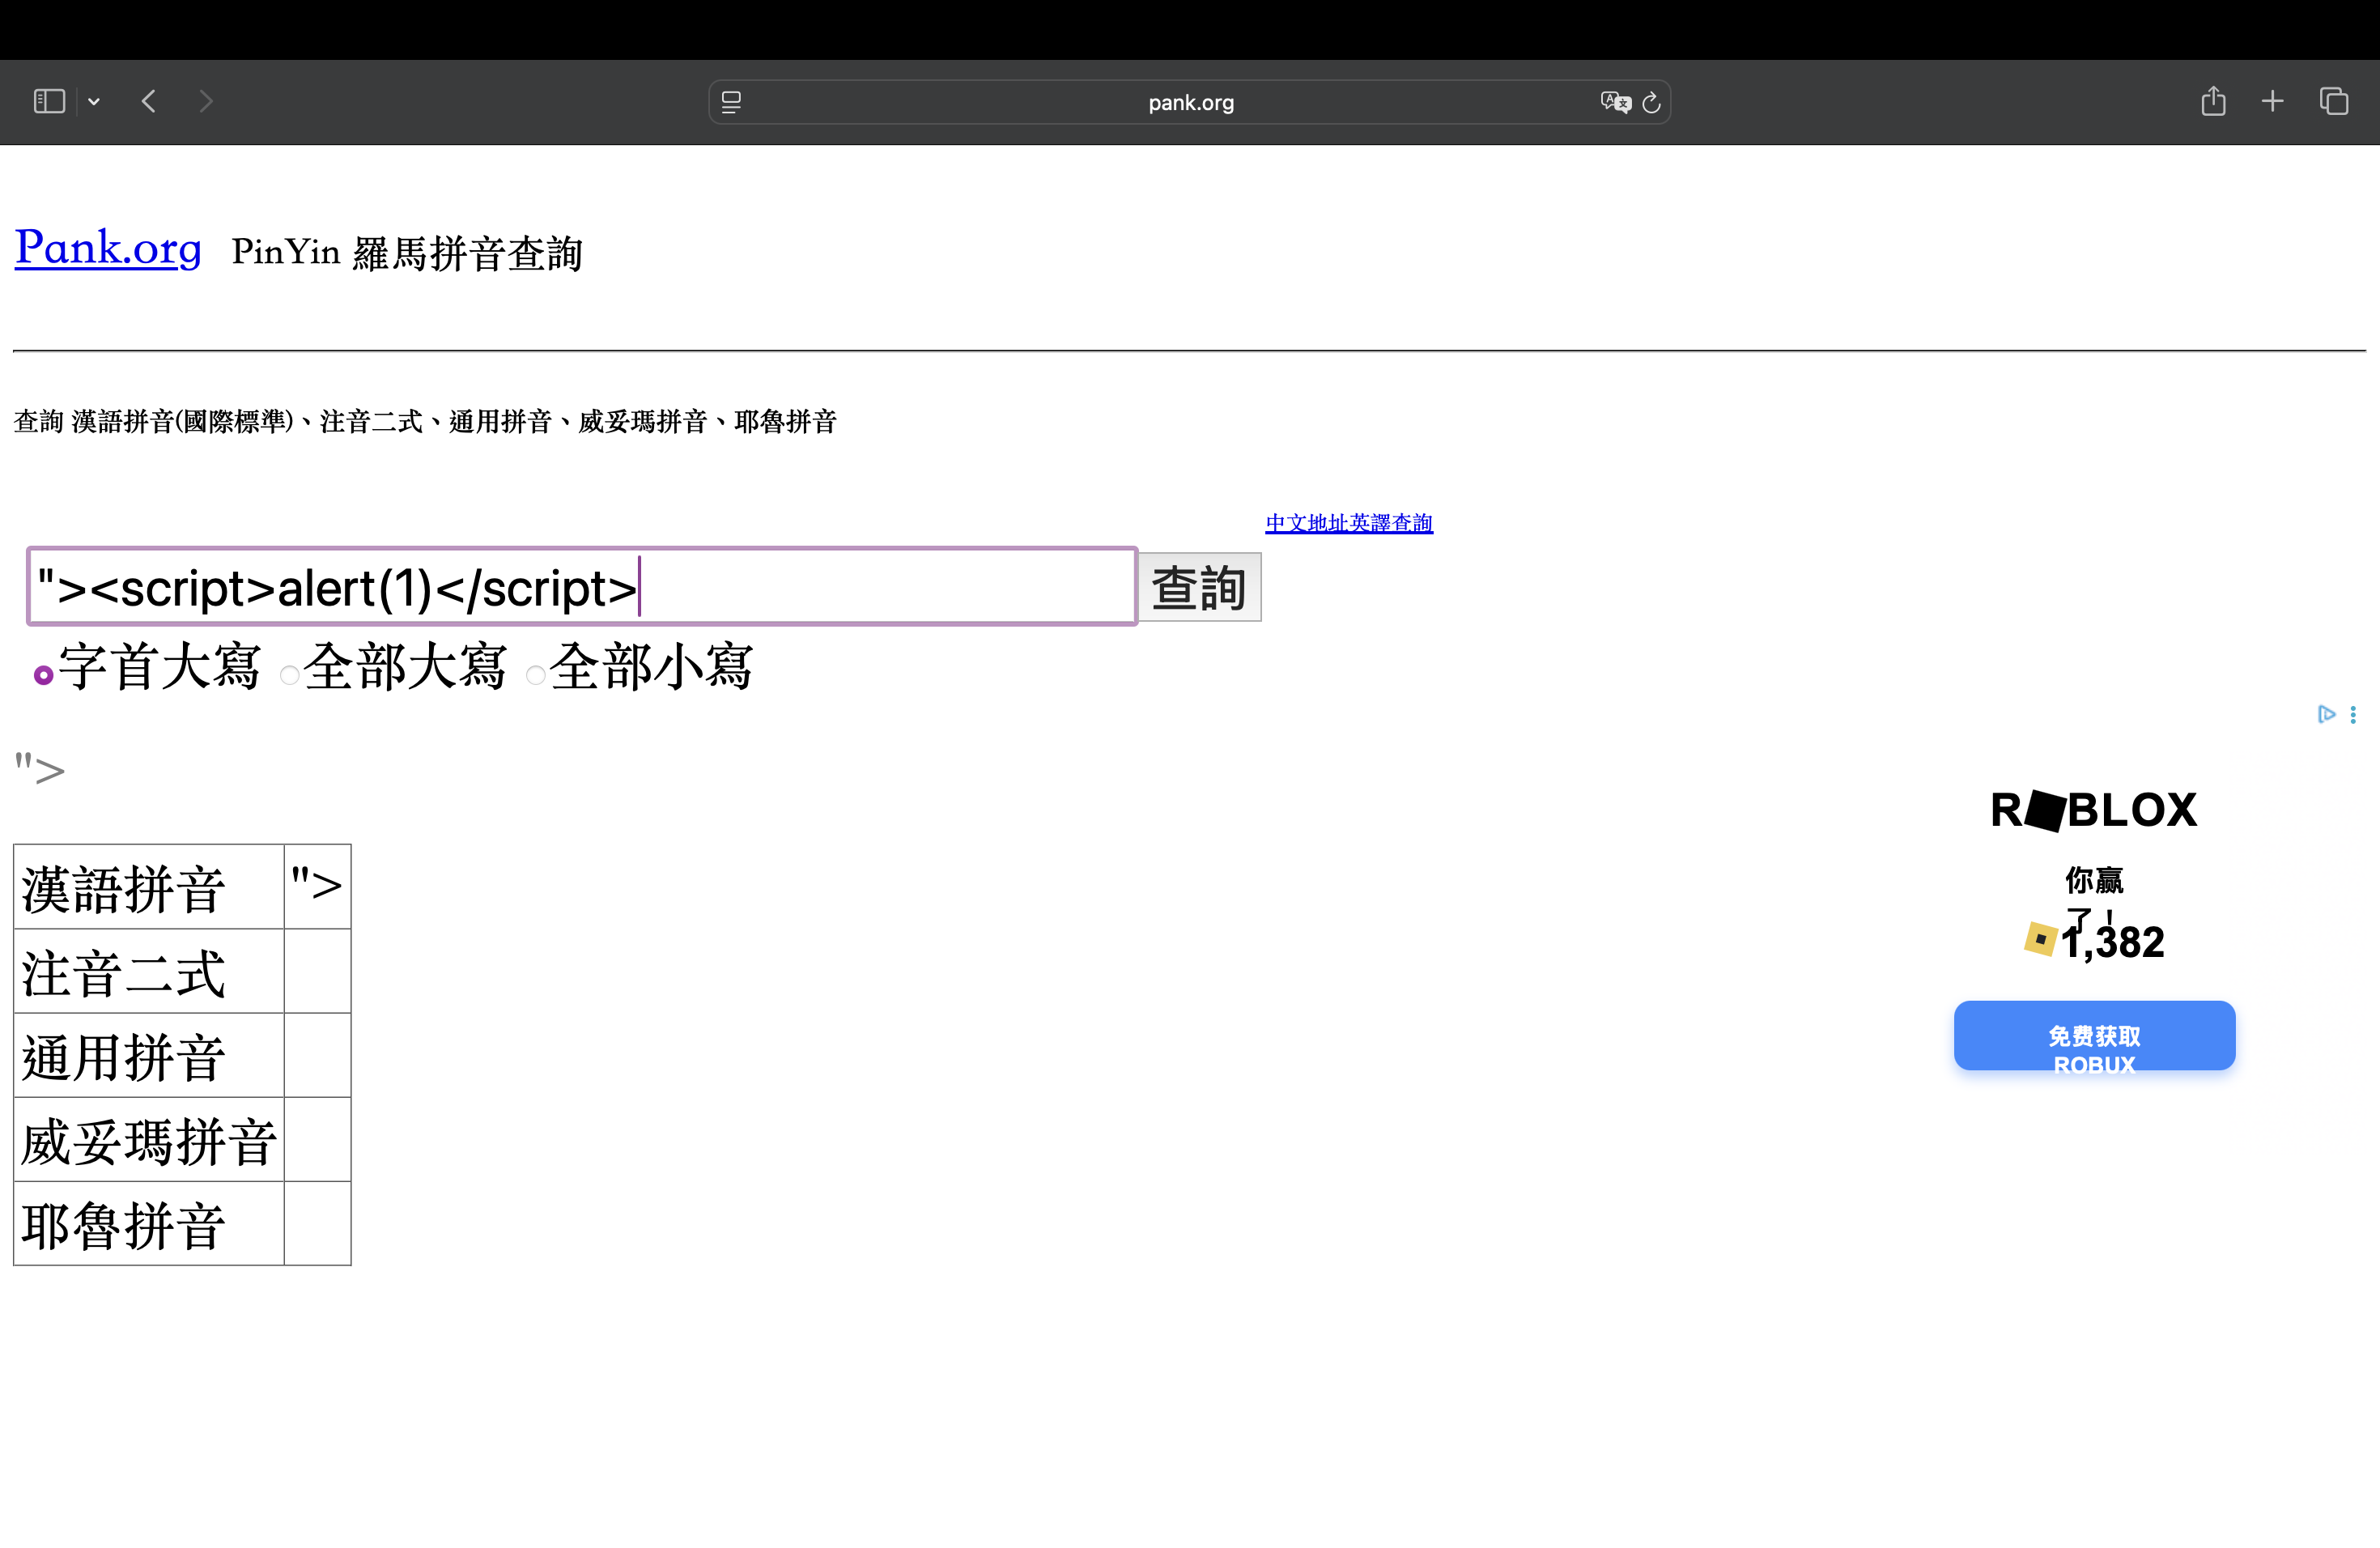Click the 耶魯拼音 table cell
2380x1548 pixels.
tap(149, 1223)
